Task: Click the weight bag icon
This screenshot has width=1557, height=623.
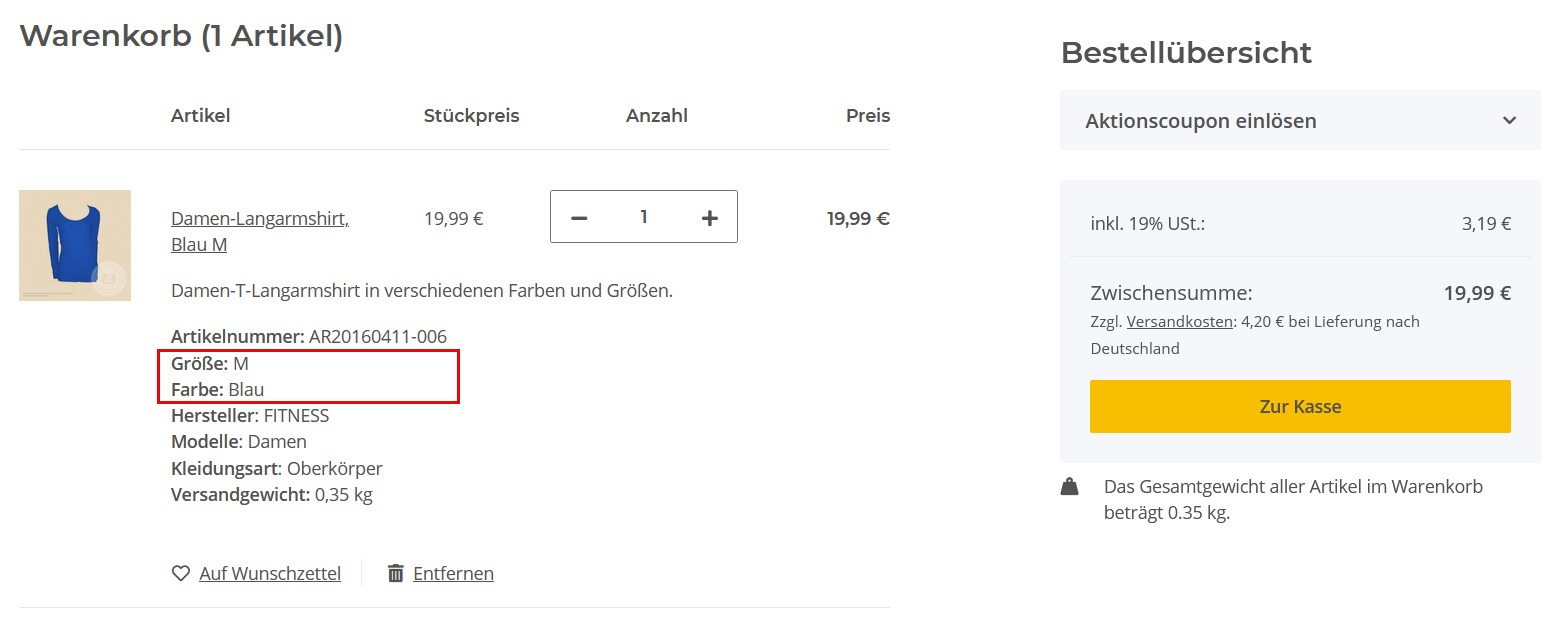Action: pos(1070,487)
